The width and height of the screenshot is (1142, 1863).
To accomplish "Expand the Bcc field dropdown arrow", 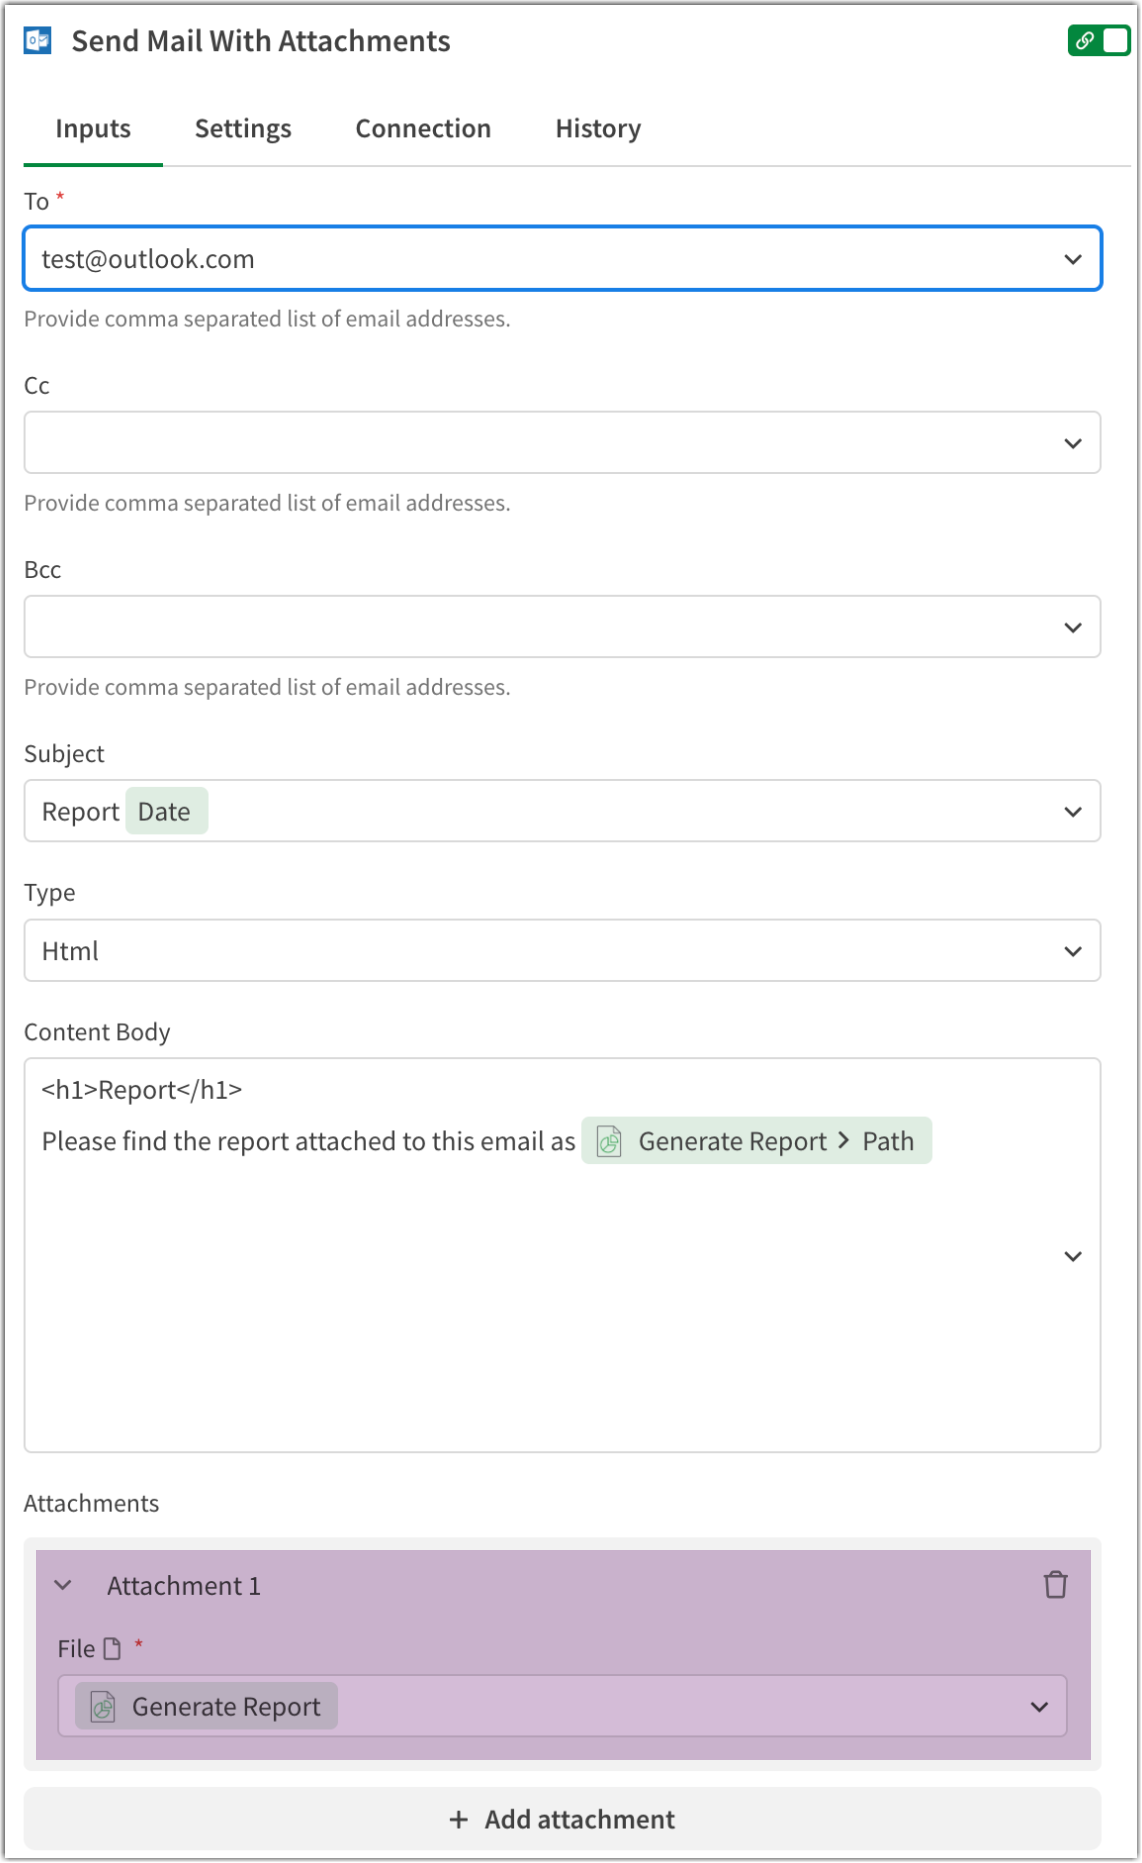I will point(1072,628).
